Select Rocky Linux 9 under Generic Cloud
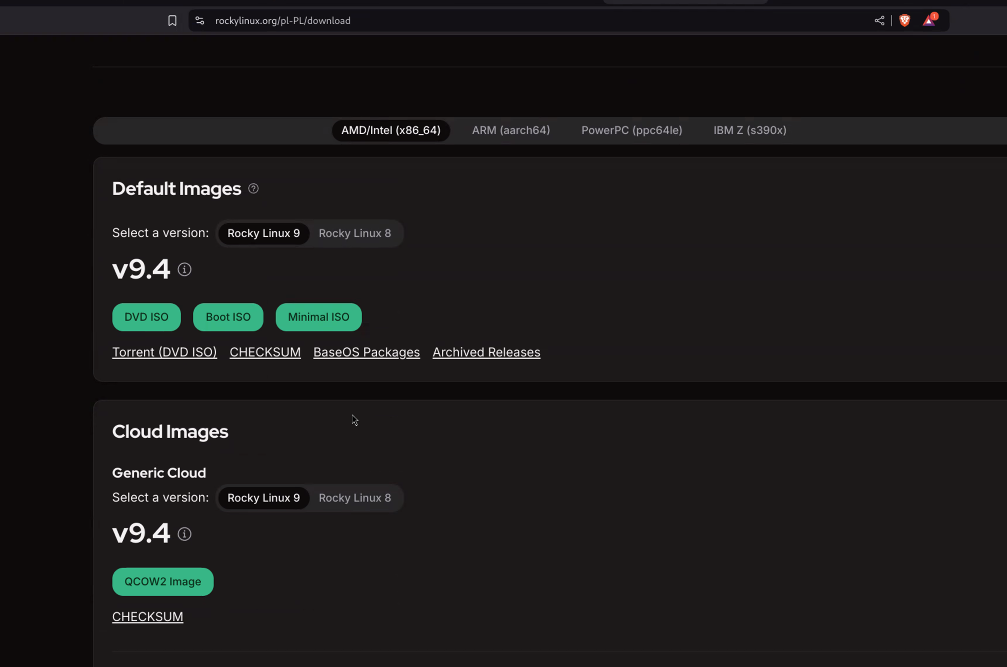 tap(263, 498)
